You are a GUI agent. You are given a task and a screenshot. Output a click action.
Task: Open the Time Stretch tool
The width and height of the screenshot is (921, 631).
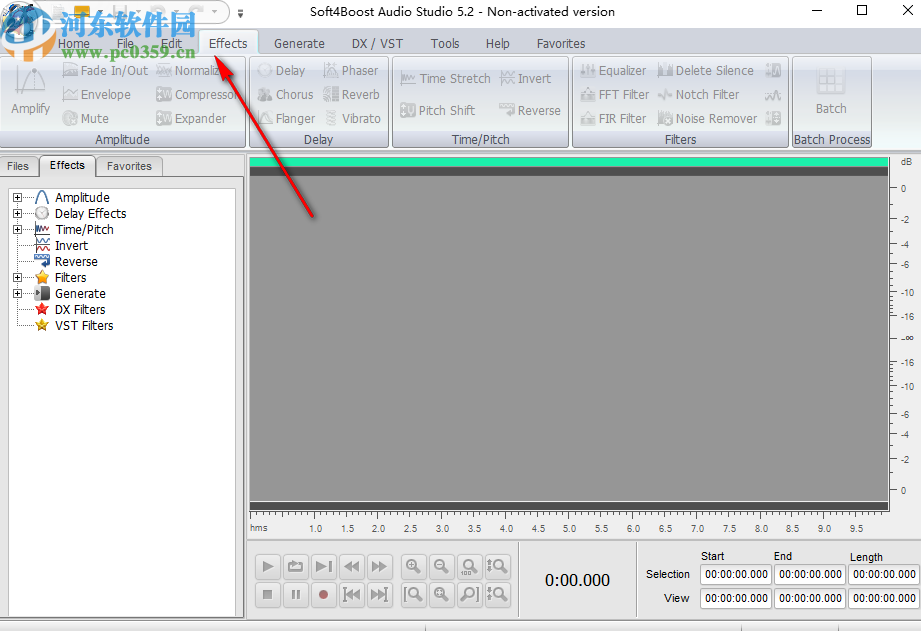click(x=445, y=79)
